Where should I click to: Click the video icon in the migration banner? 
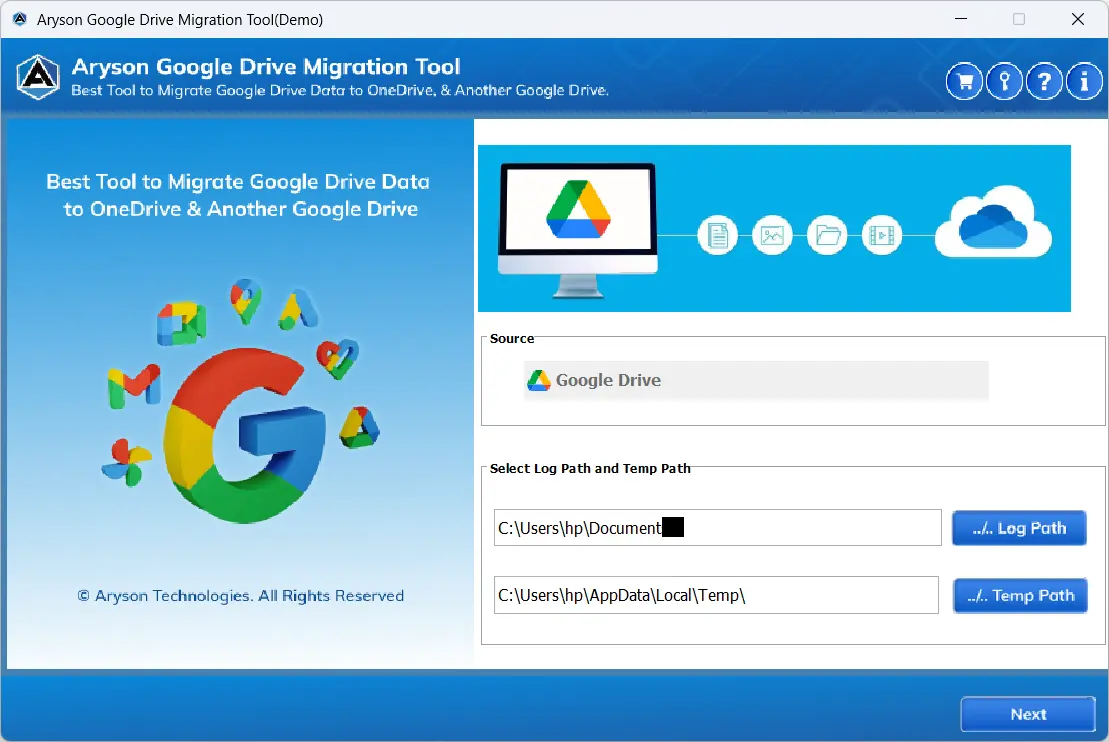click(882, 234)
